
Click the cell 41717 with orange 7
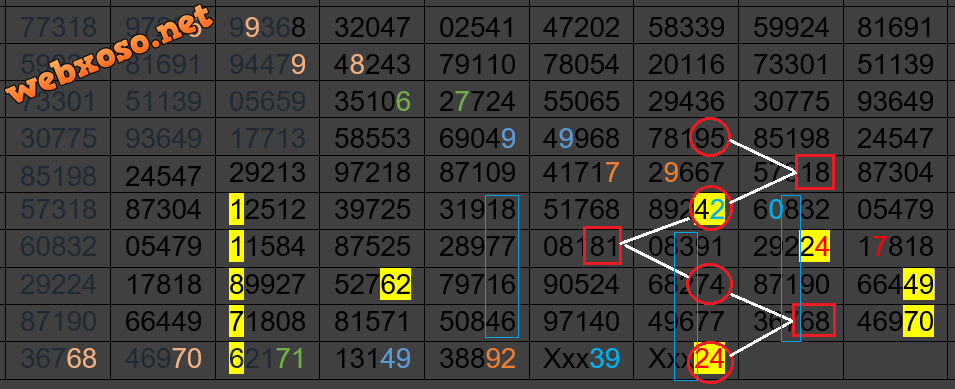pyautogui.click(x=582, y=174)
